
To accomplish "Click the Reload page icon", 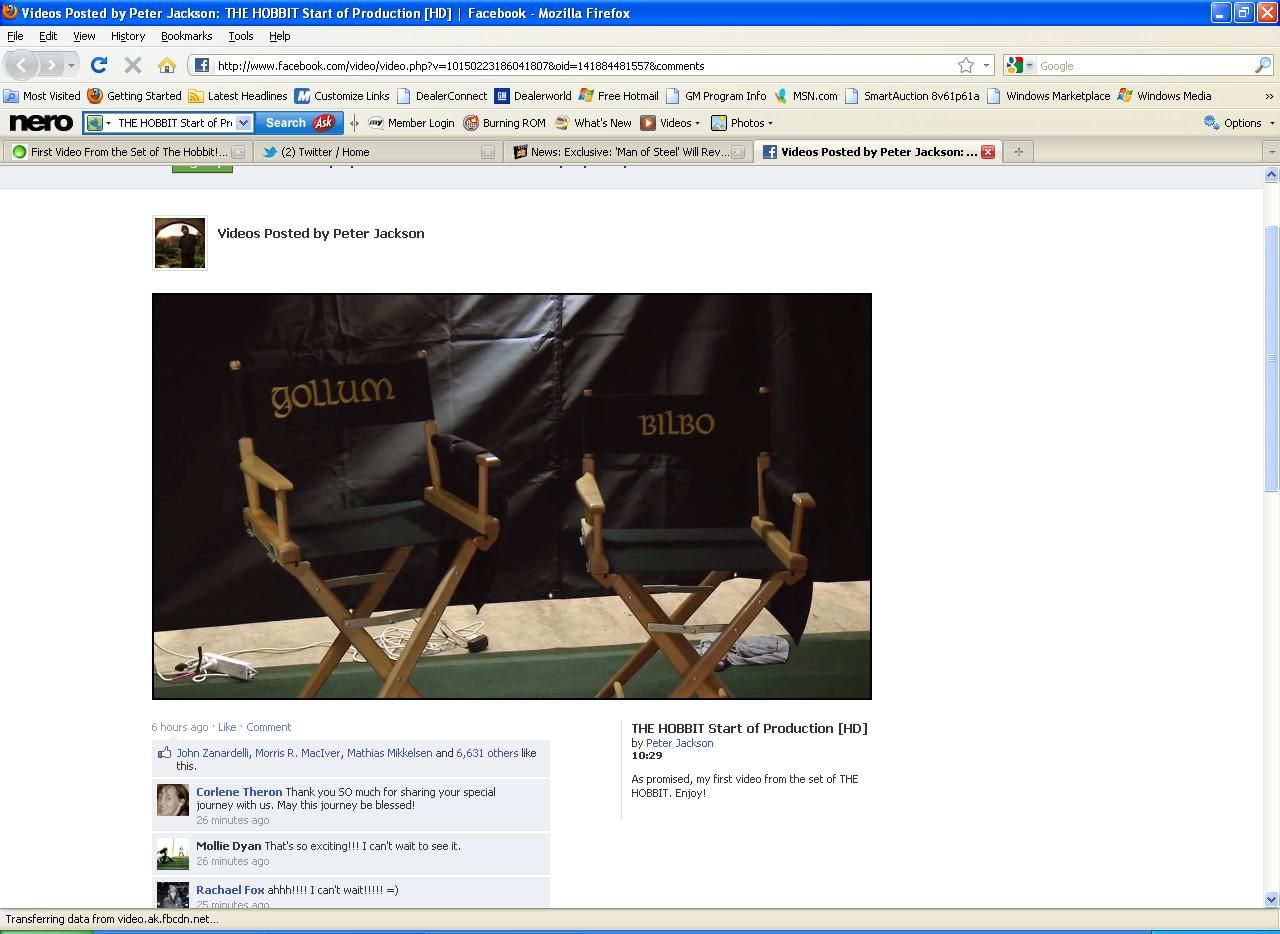I will point(98,65).
